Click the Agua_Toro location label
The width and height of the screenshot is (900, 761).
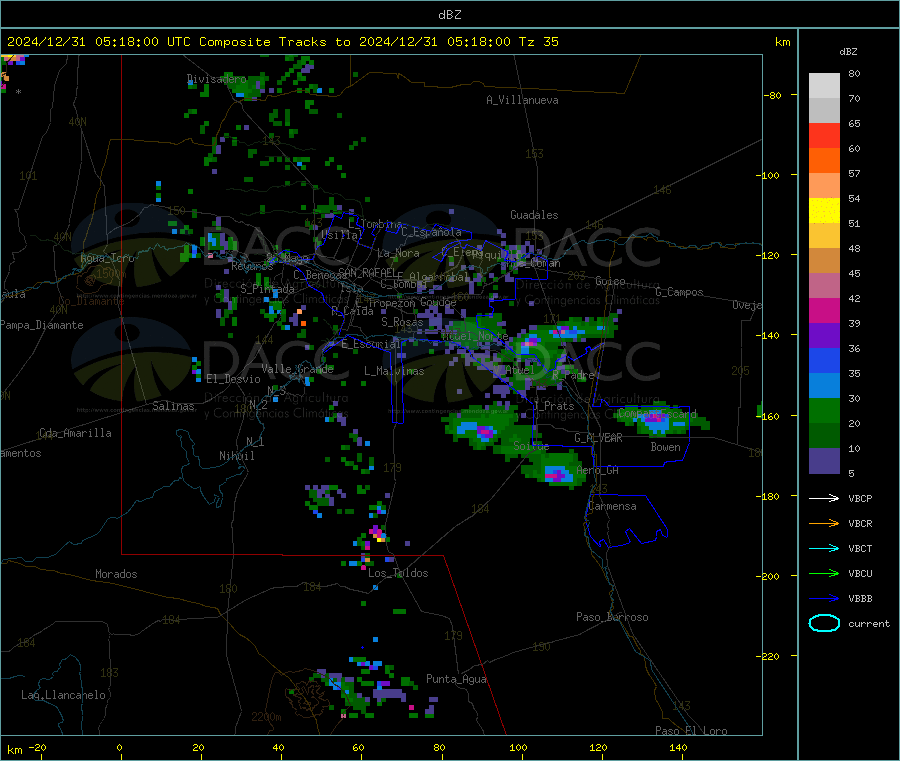(x=107, y=258)
